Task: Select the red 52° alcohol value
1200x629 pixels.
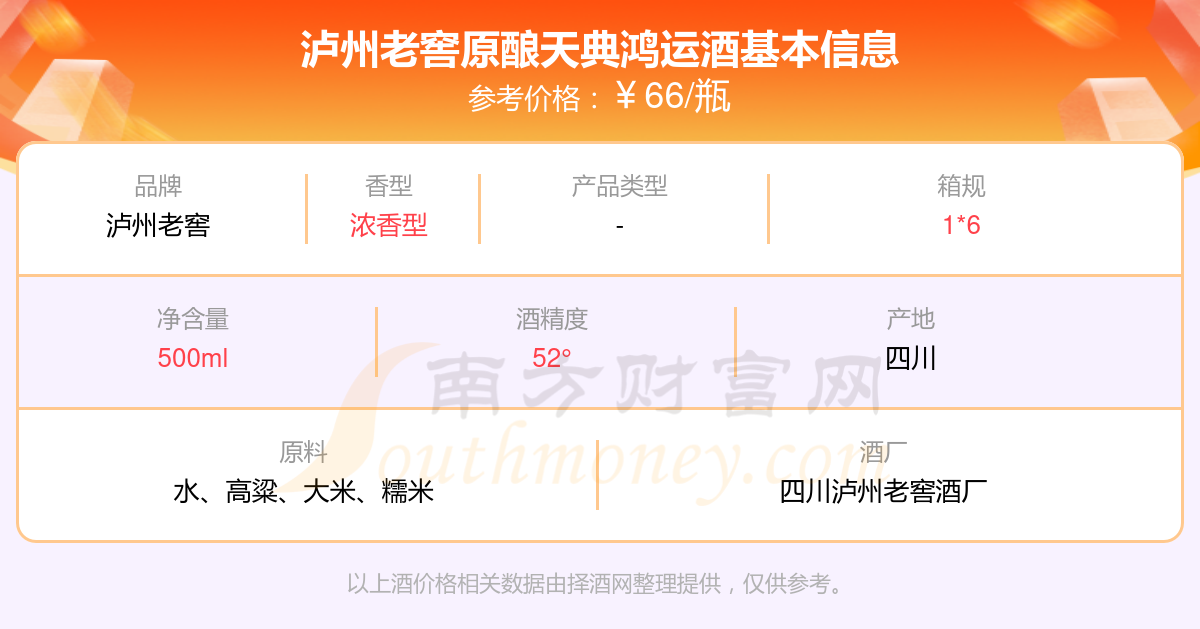Action: click(x=552, y=358)
